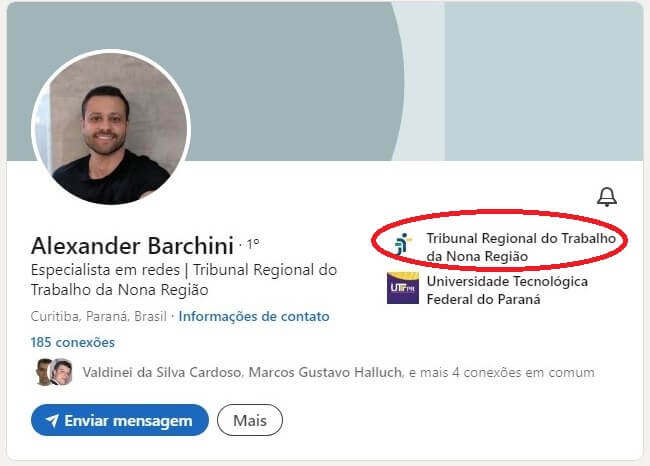This screenshot has width=650, height=466.
Task: Open the second mutual connection avatar
Action: (61, 372)
